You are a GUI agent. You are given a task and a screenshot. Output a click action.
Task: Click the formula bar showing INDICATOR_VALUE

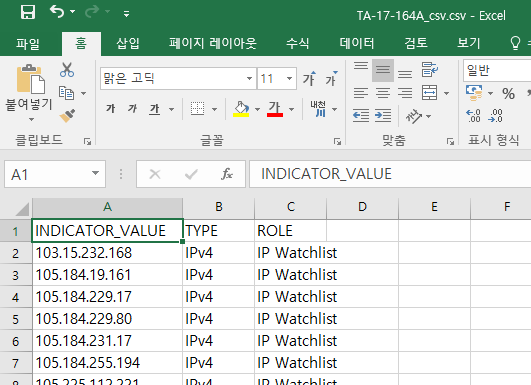pyautogui.click(x=390, y=174)
